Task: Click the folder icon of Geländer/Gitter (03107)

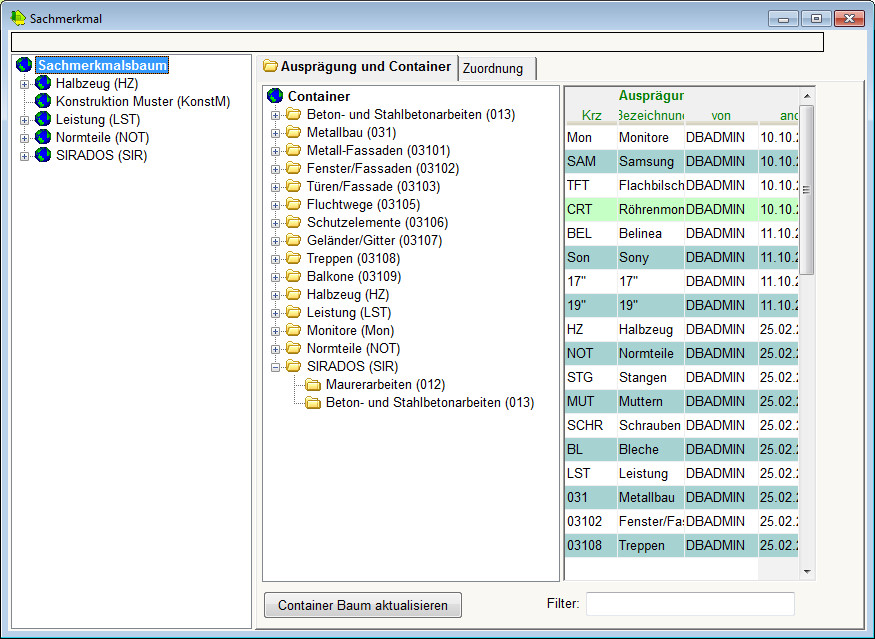Action: click(294, 240)
